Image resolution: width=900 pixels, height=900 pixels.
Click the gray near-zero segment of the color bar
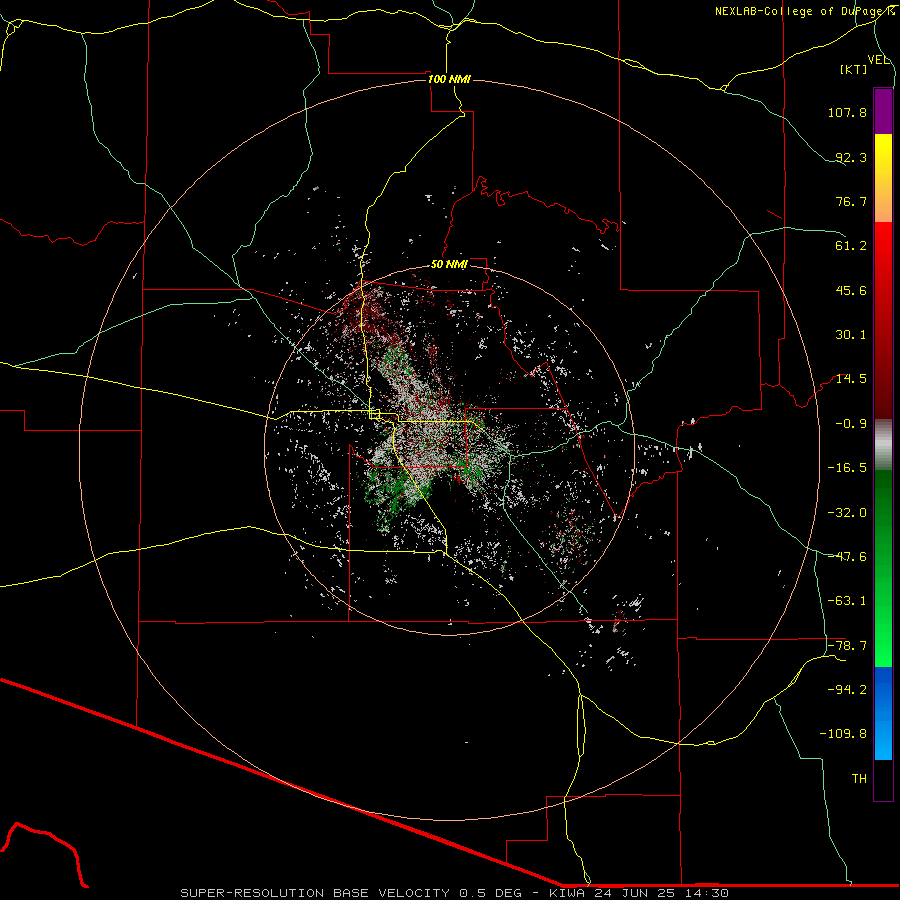883,445
